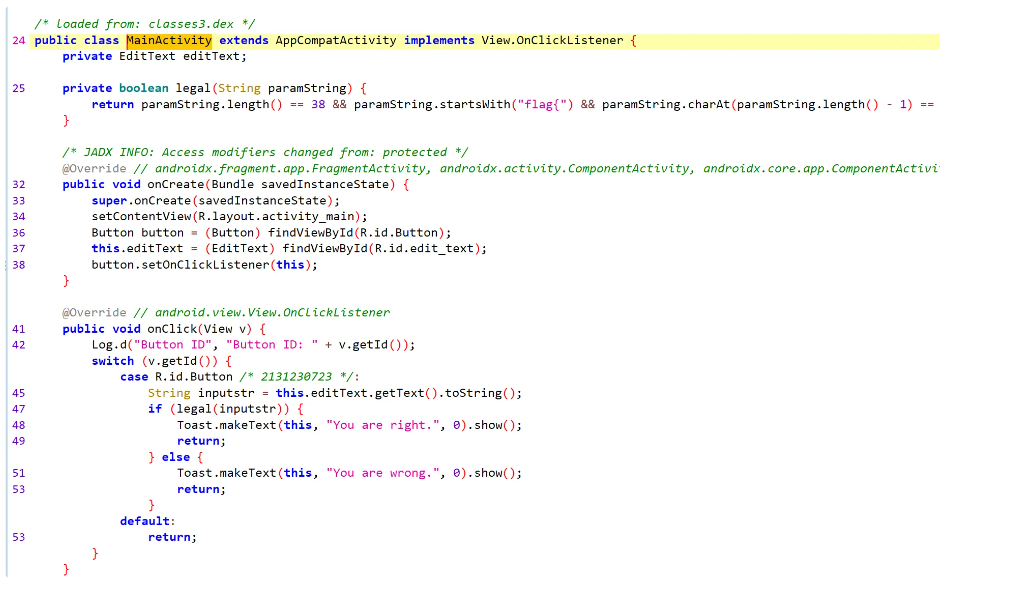The height and width of the screenshot is (593, 1031).
Task: Click legal(inputstr) in the if condition
Action: coord(229,409)
